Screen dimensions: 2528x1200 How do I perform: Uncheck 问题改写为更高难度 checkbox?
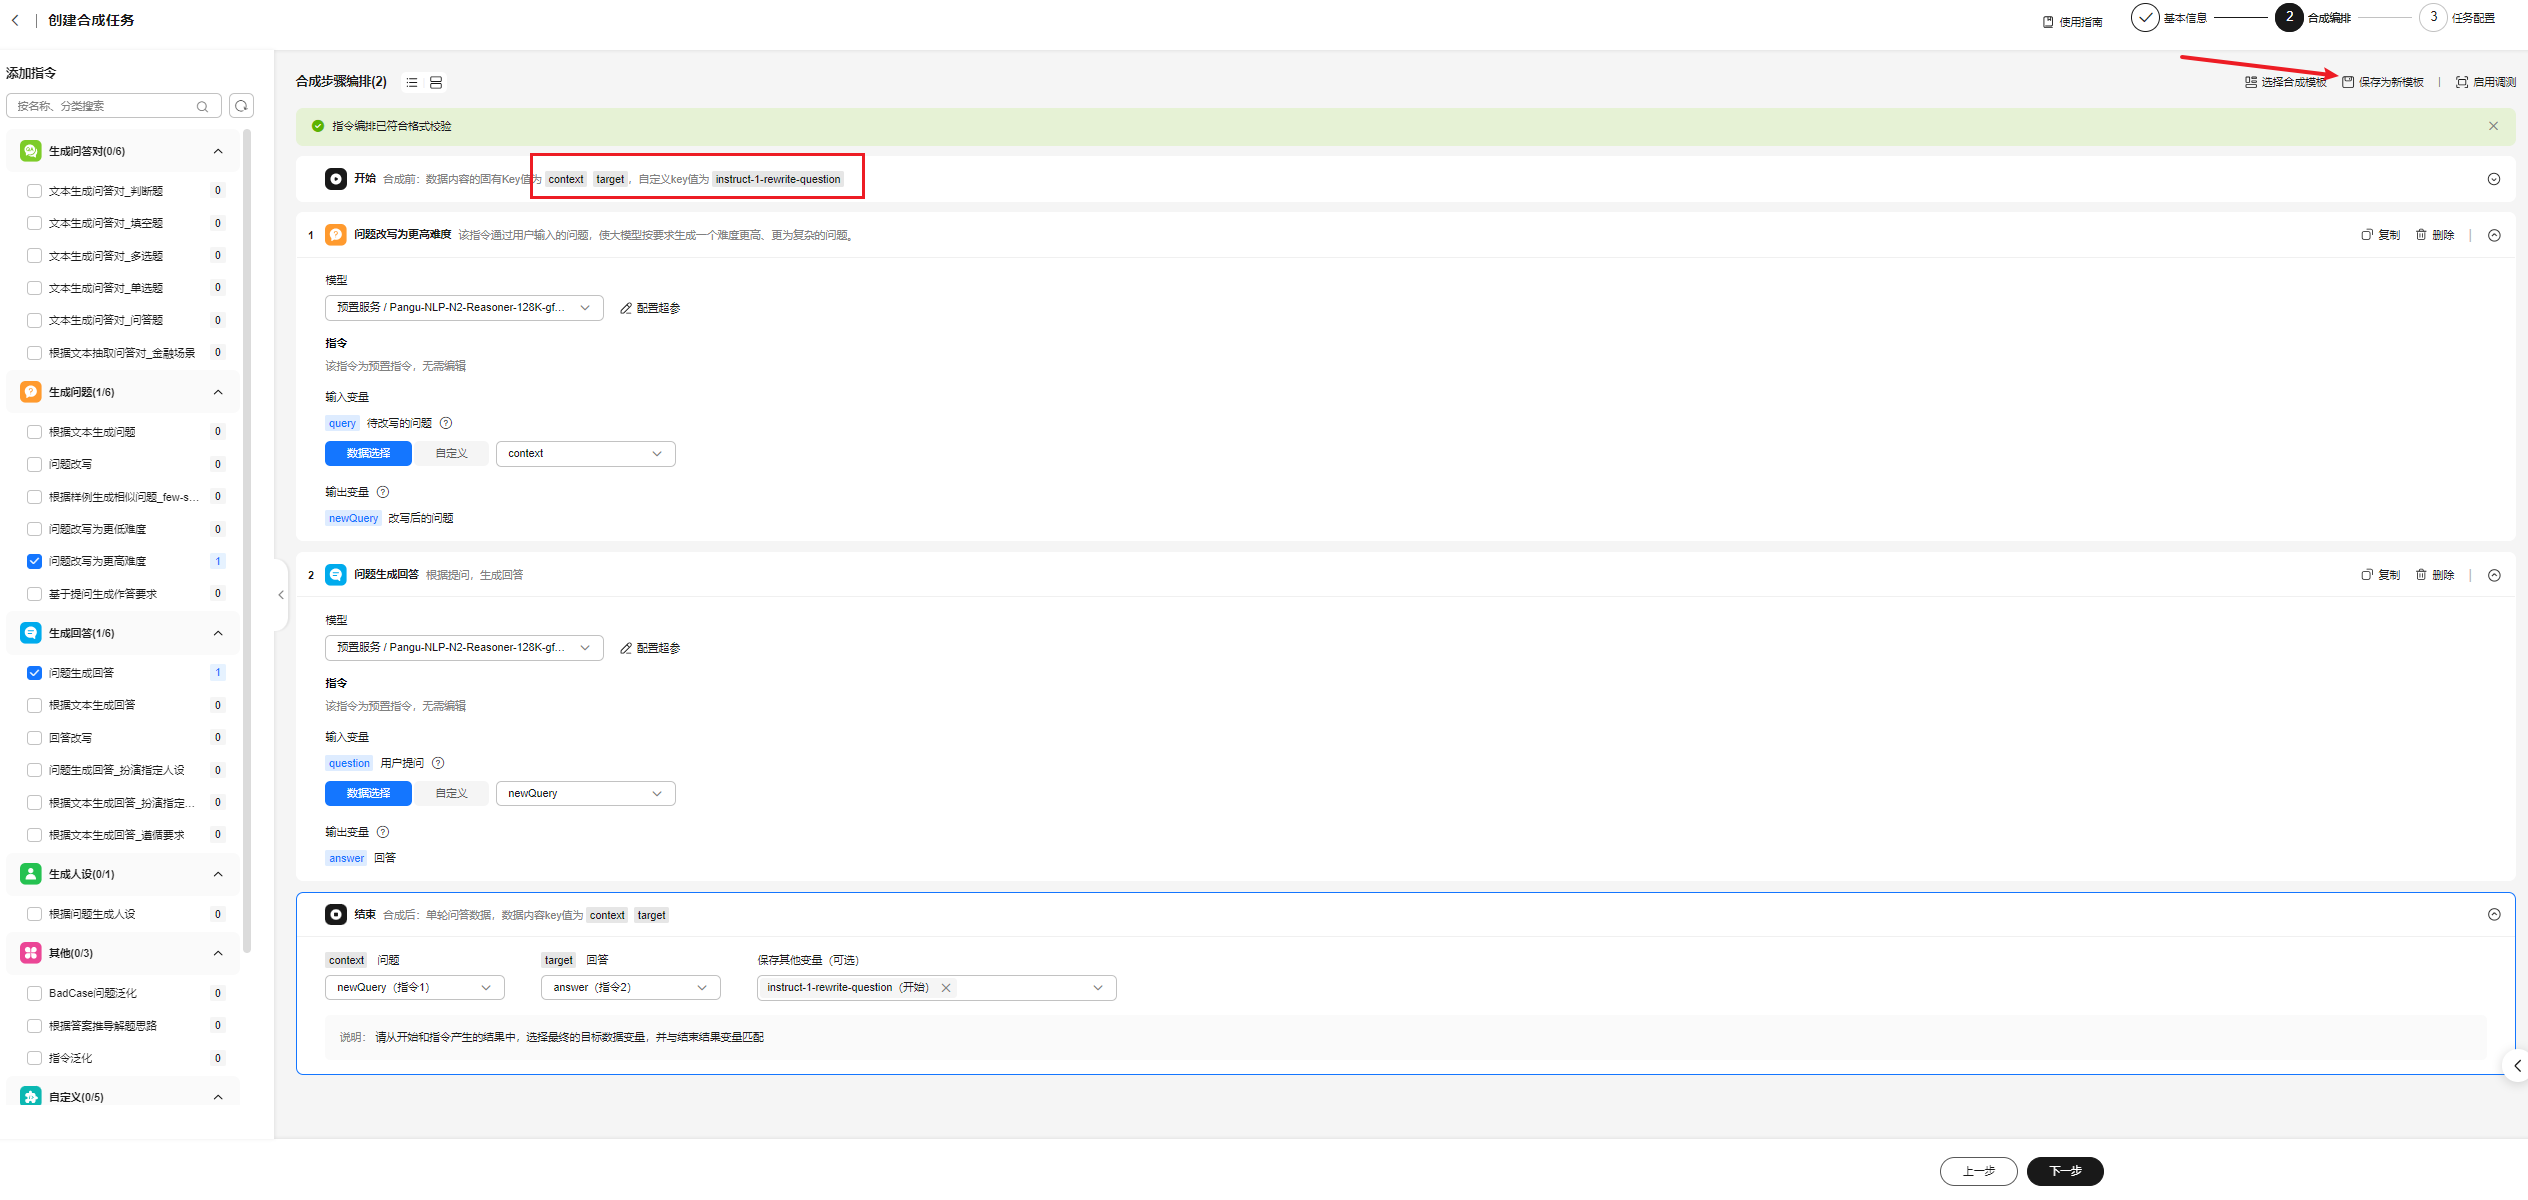pos(34,561)
